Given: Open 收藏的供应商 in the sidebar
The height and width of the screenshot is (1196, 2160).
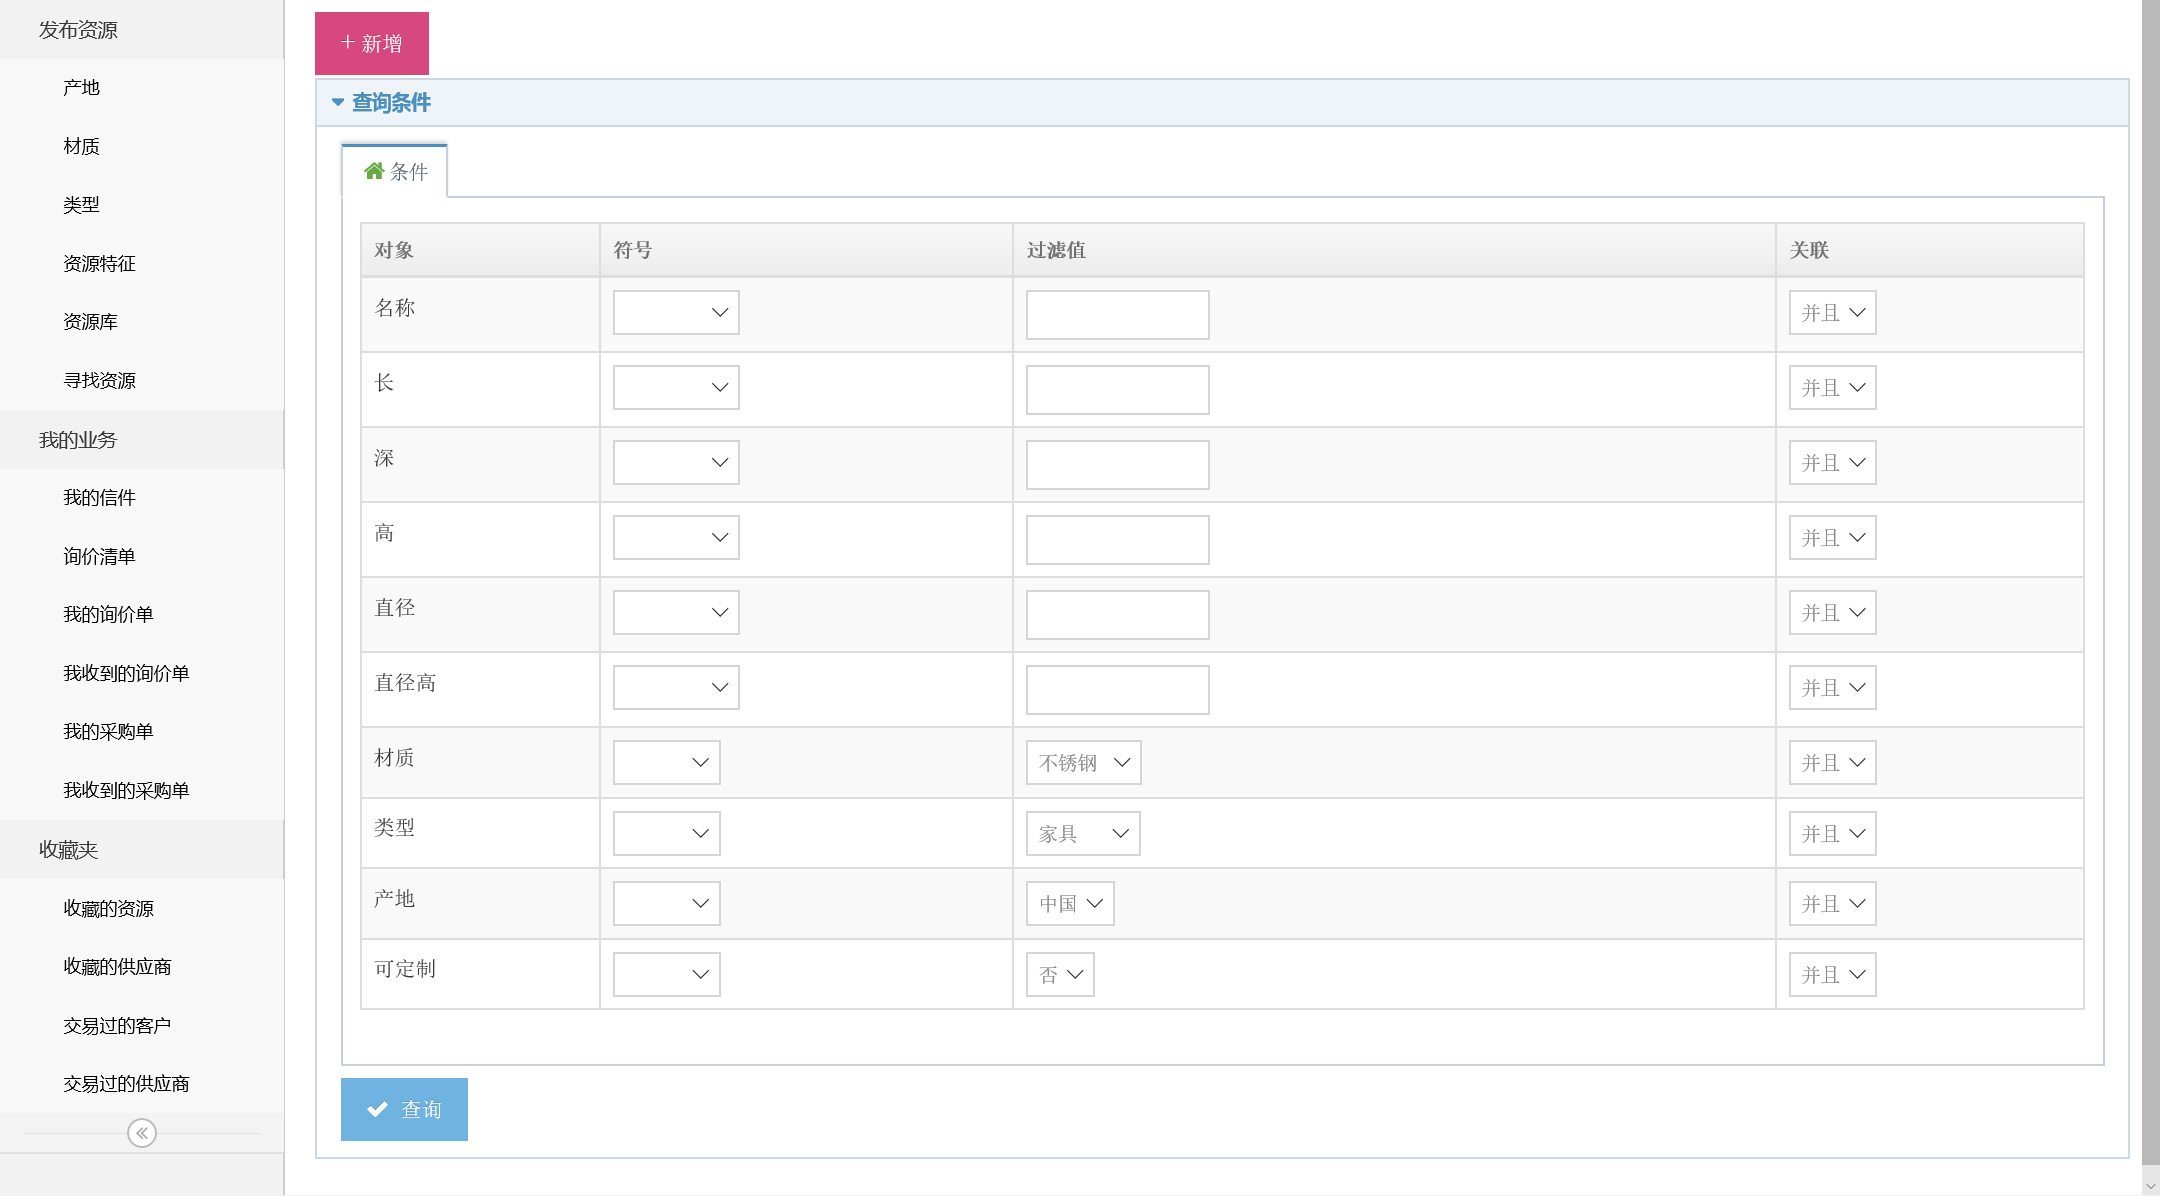Looking at the screenshot, I should (x=142, y=967).
